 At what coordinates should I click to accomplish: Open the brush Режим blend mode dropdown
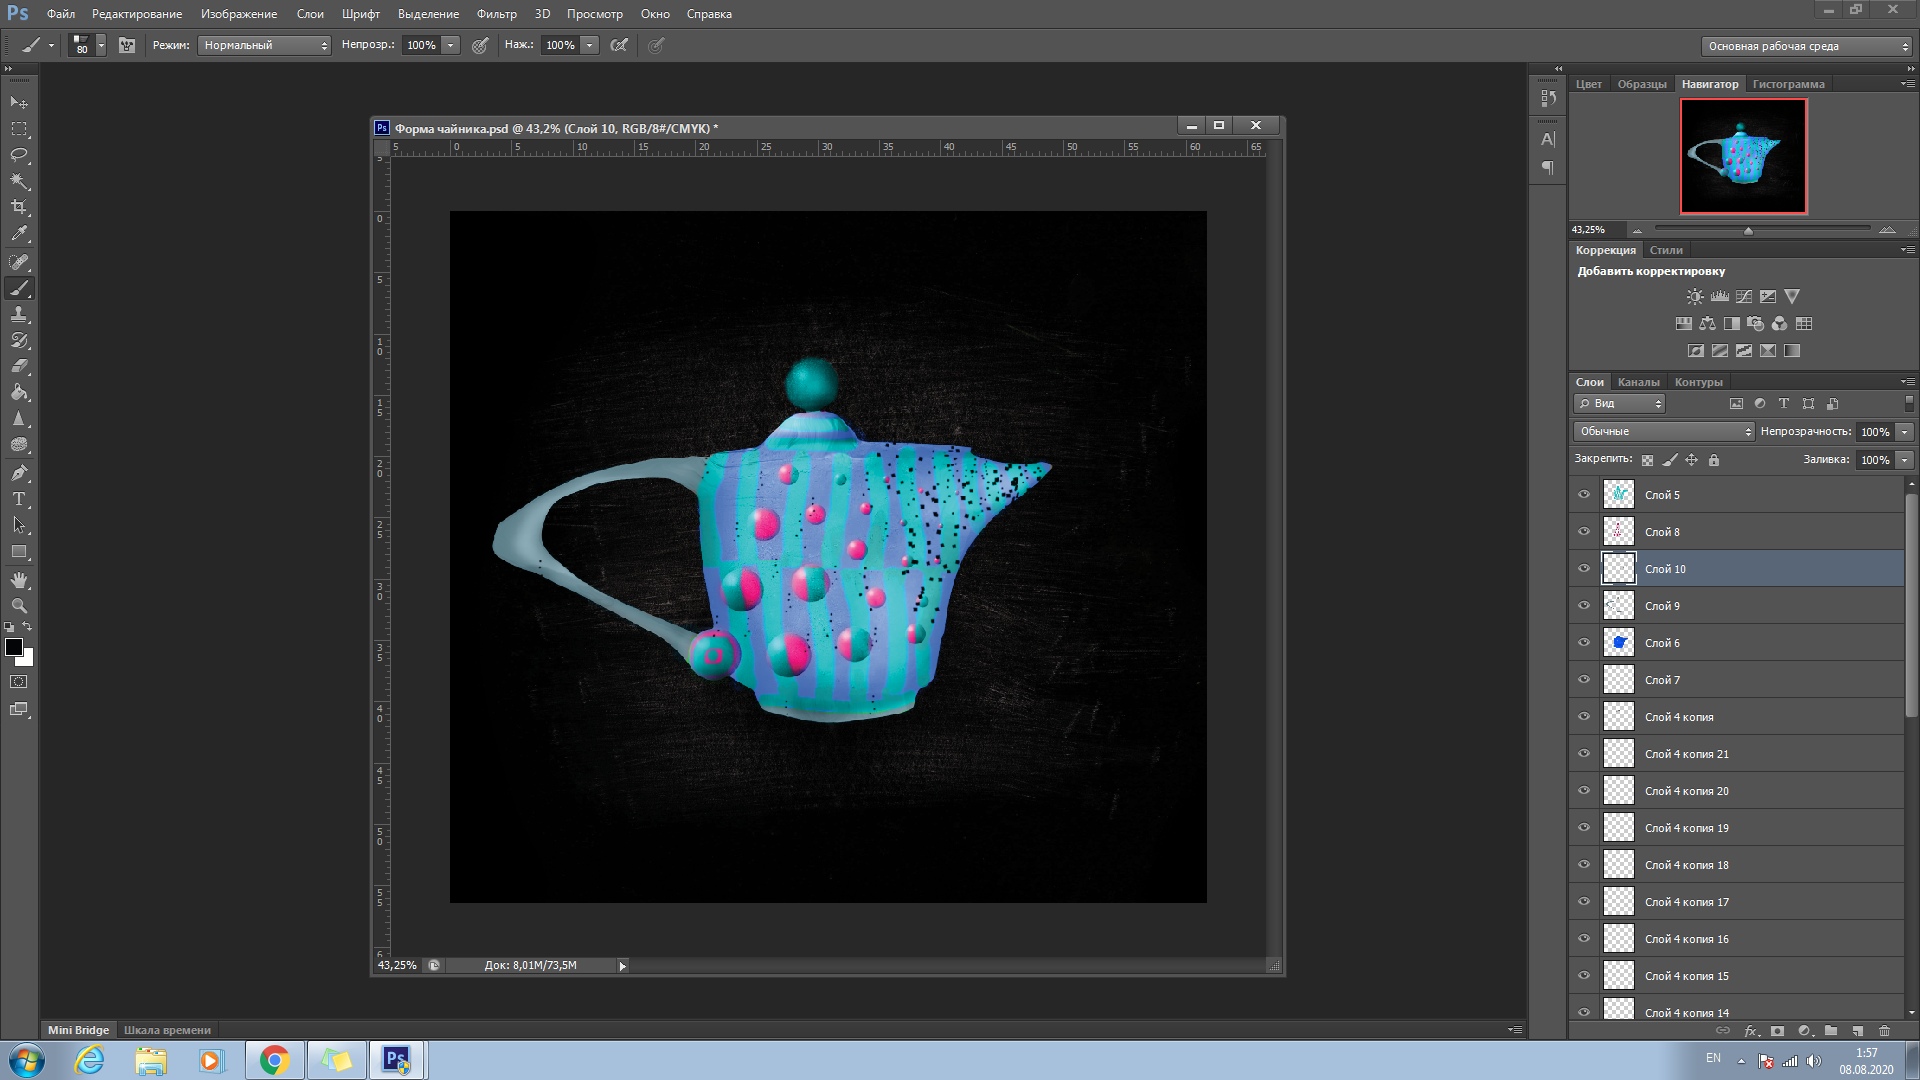[264, 45]
